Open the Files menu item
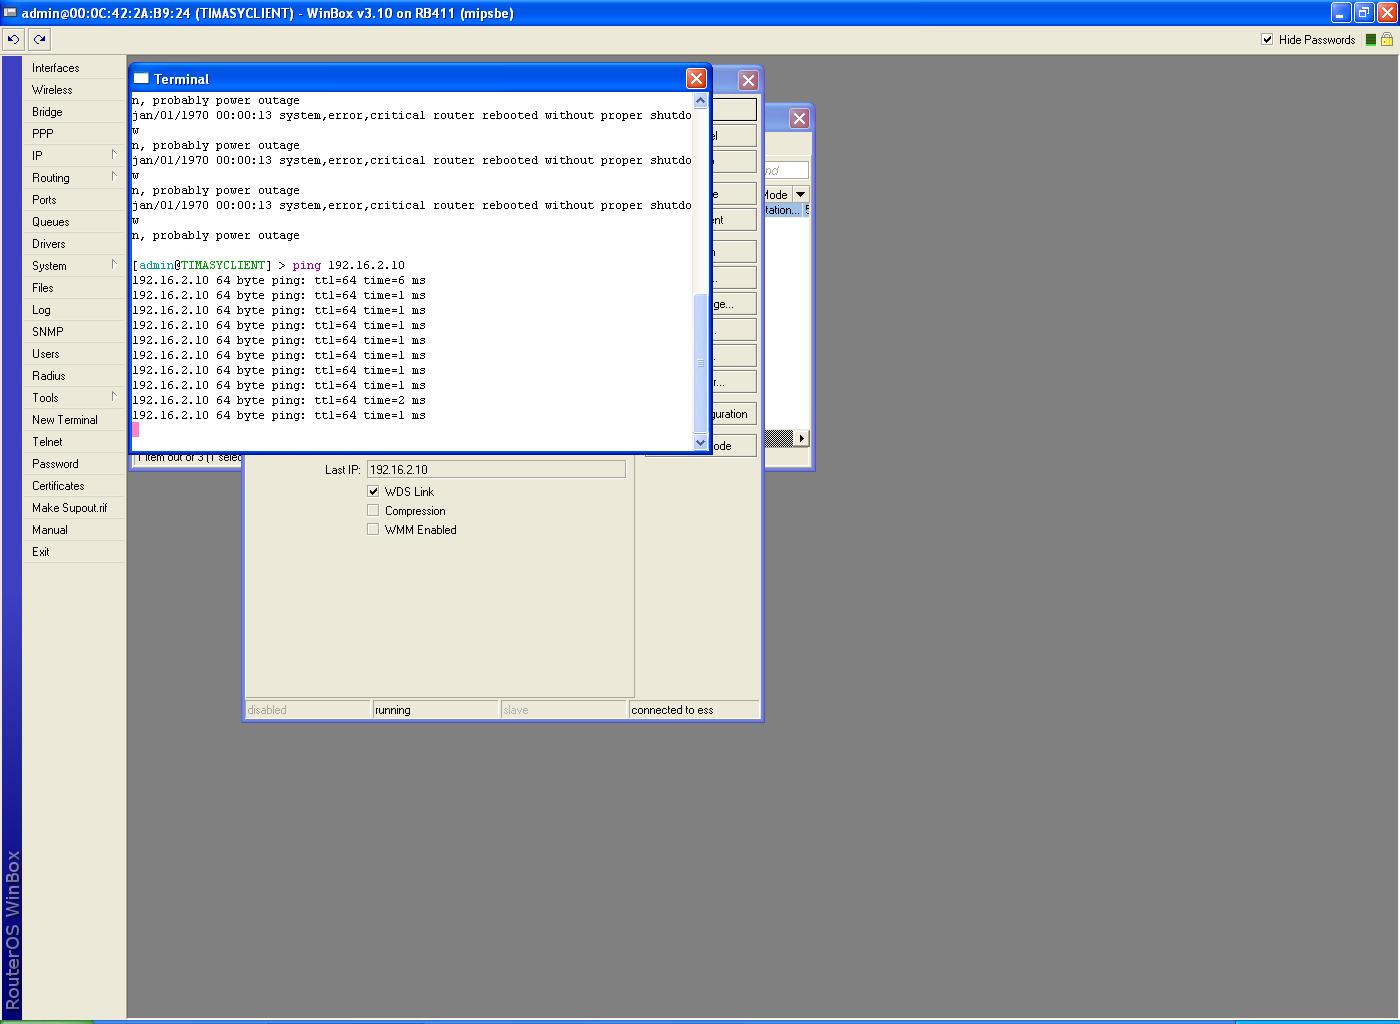Screen dimensions: 1400x1024 (x=75, y=288)
